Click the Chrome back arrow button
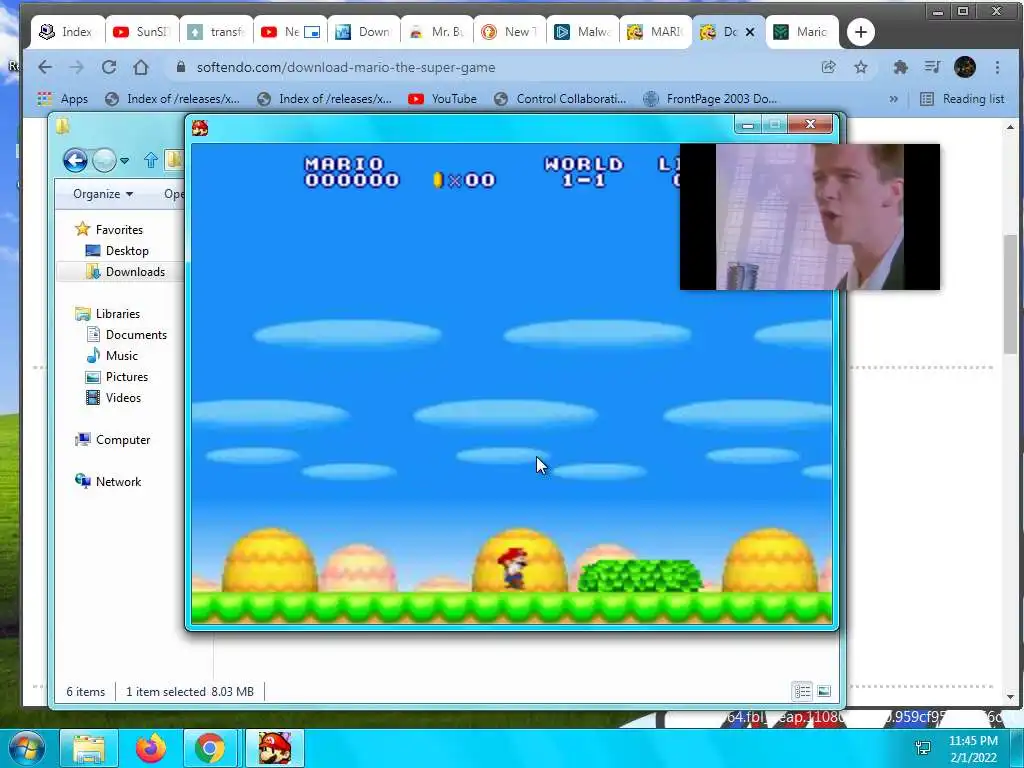Viewport: 1024px width, 768px height. click(x=44, y=67)
